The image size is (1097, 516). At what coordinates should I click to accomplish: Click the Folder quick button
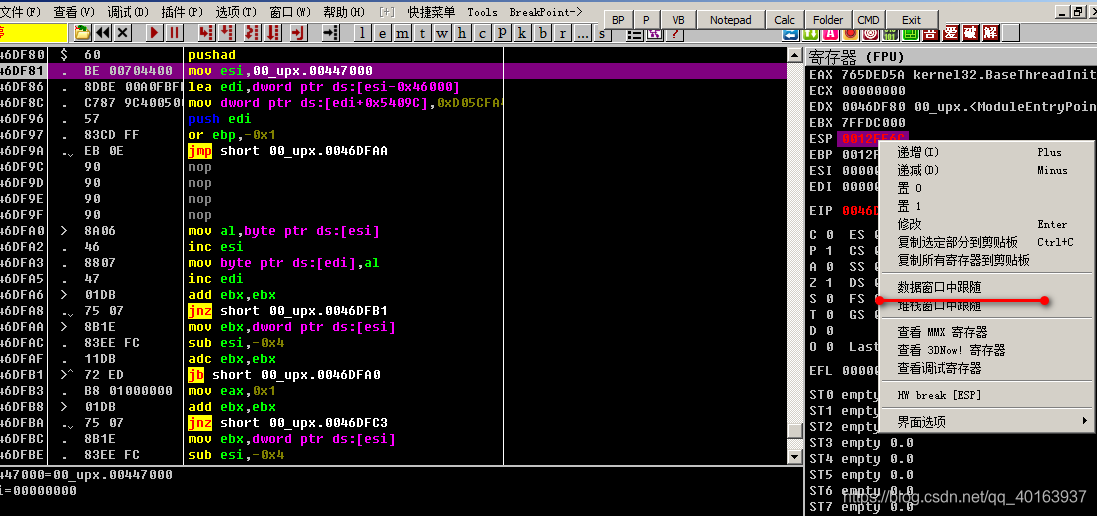[x=828, y=20]
